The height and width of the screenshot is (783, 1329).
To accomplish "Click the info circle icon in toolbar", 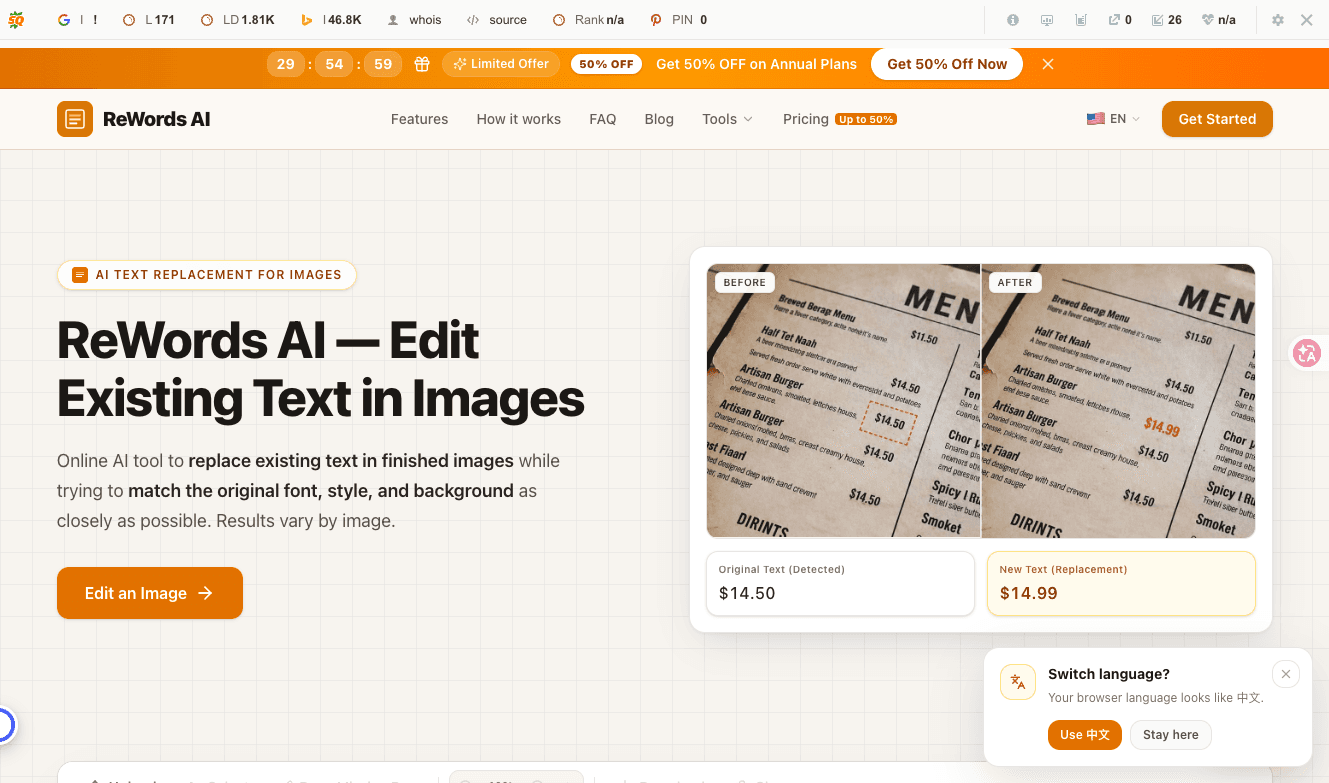I will (1013, 20).
